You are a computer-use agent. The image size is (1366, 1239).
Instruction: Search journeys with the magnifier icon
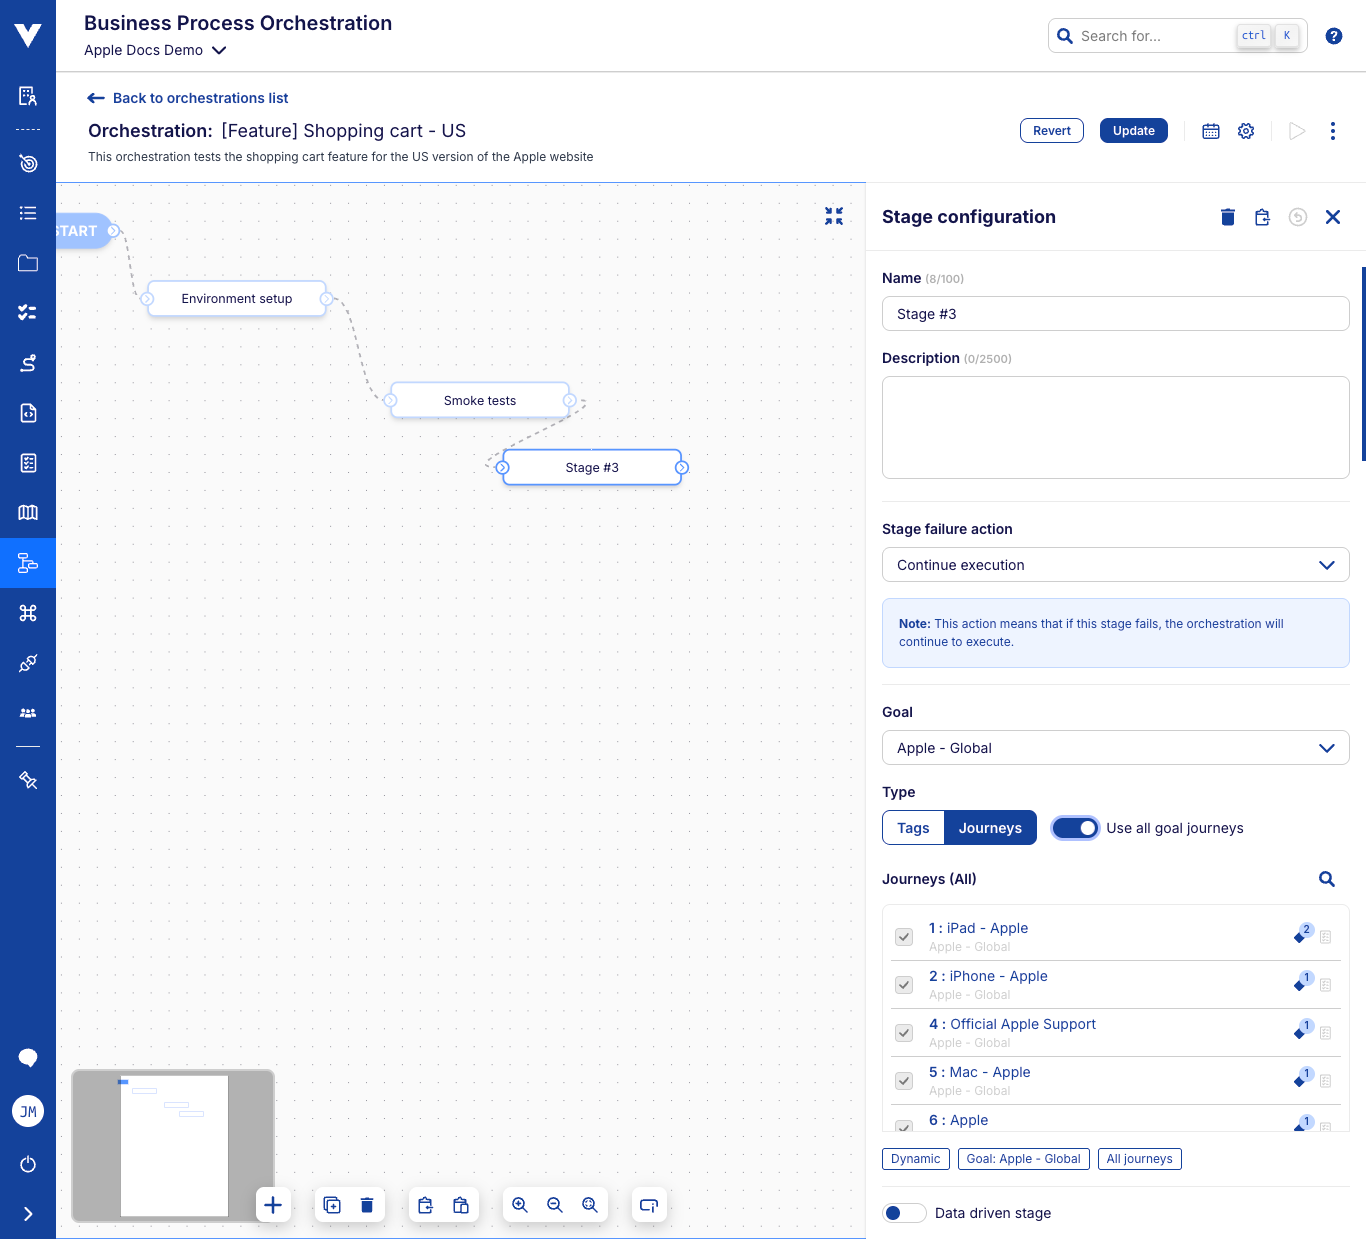(1327, 879)
